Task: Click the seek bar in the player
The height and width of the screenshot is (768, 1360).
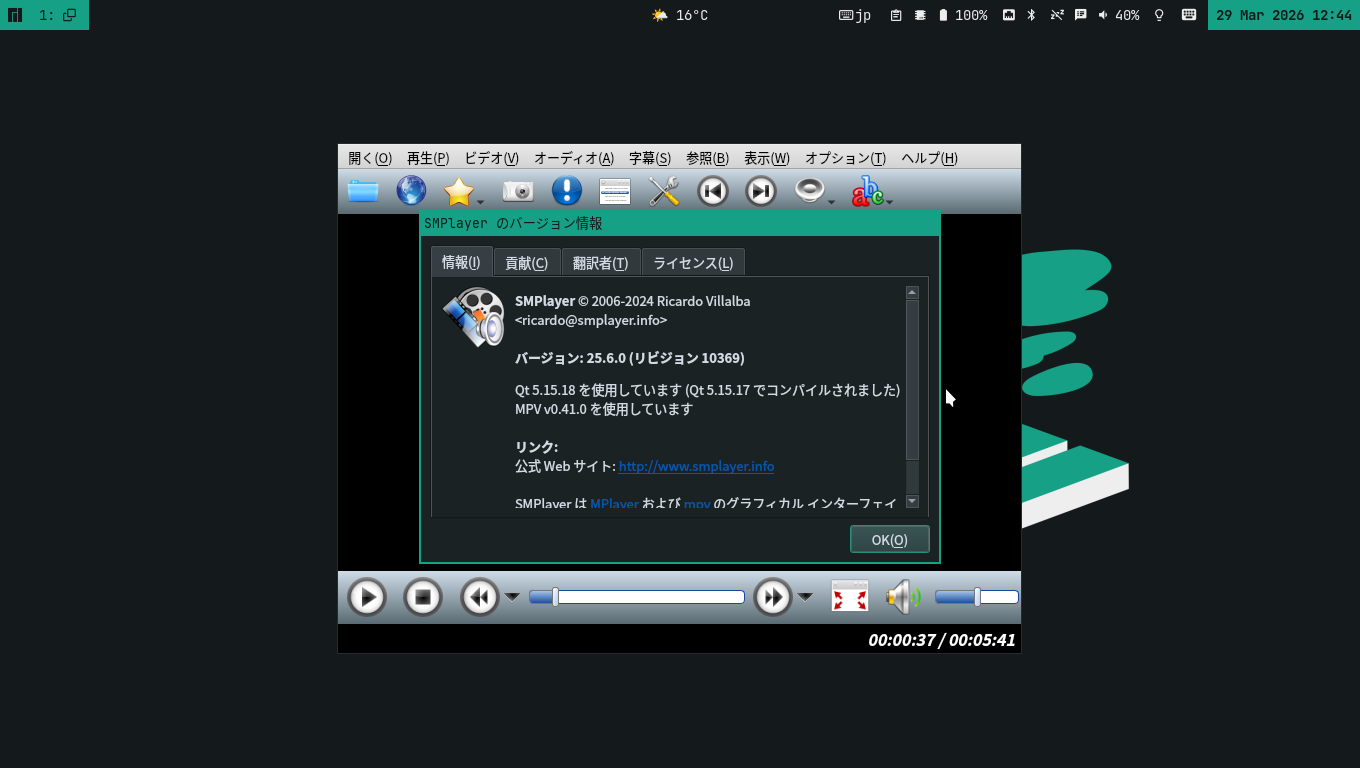Action: click(x=637, y=597)
